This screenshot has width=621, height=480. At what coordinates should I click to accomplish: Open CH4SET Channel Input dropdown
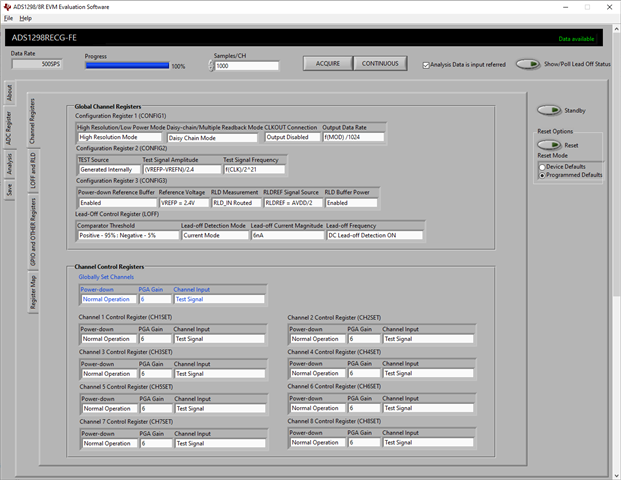click(428, 373)
